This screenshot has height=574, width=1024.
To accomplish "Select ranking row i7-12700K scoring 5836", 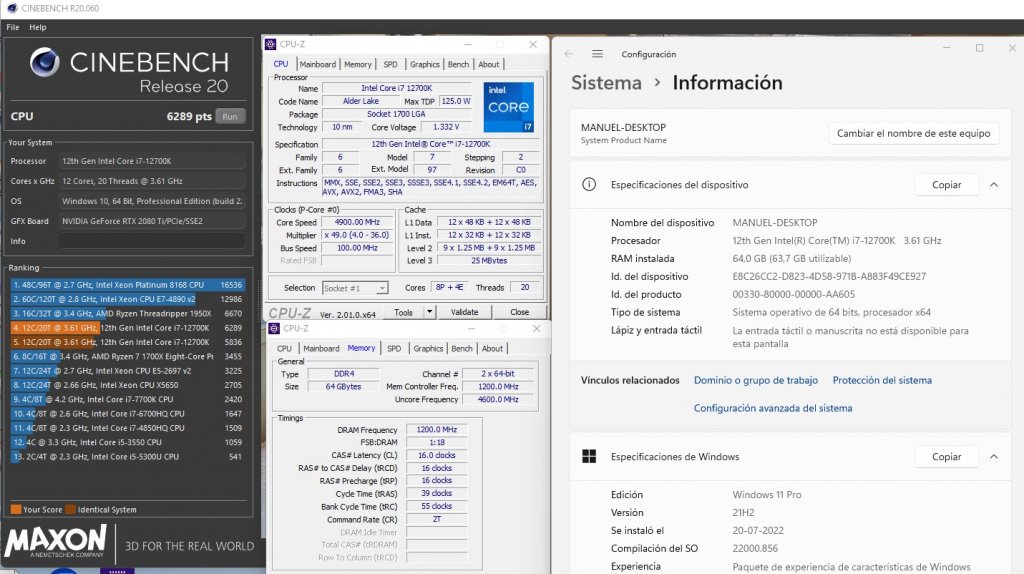I will 127,342.
